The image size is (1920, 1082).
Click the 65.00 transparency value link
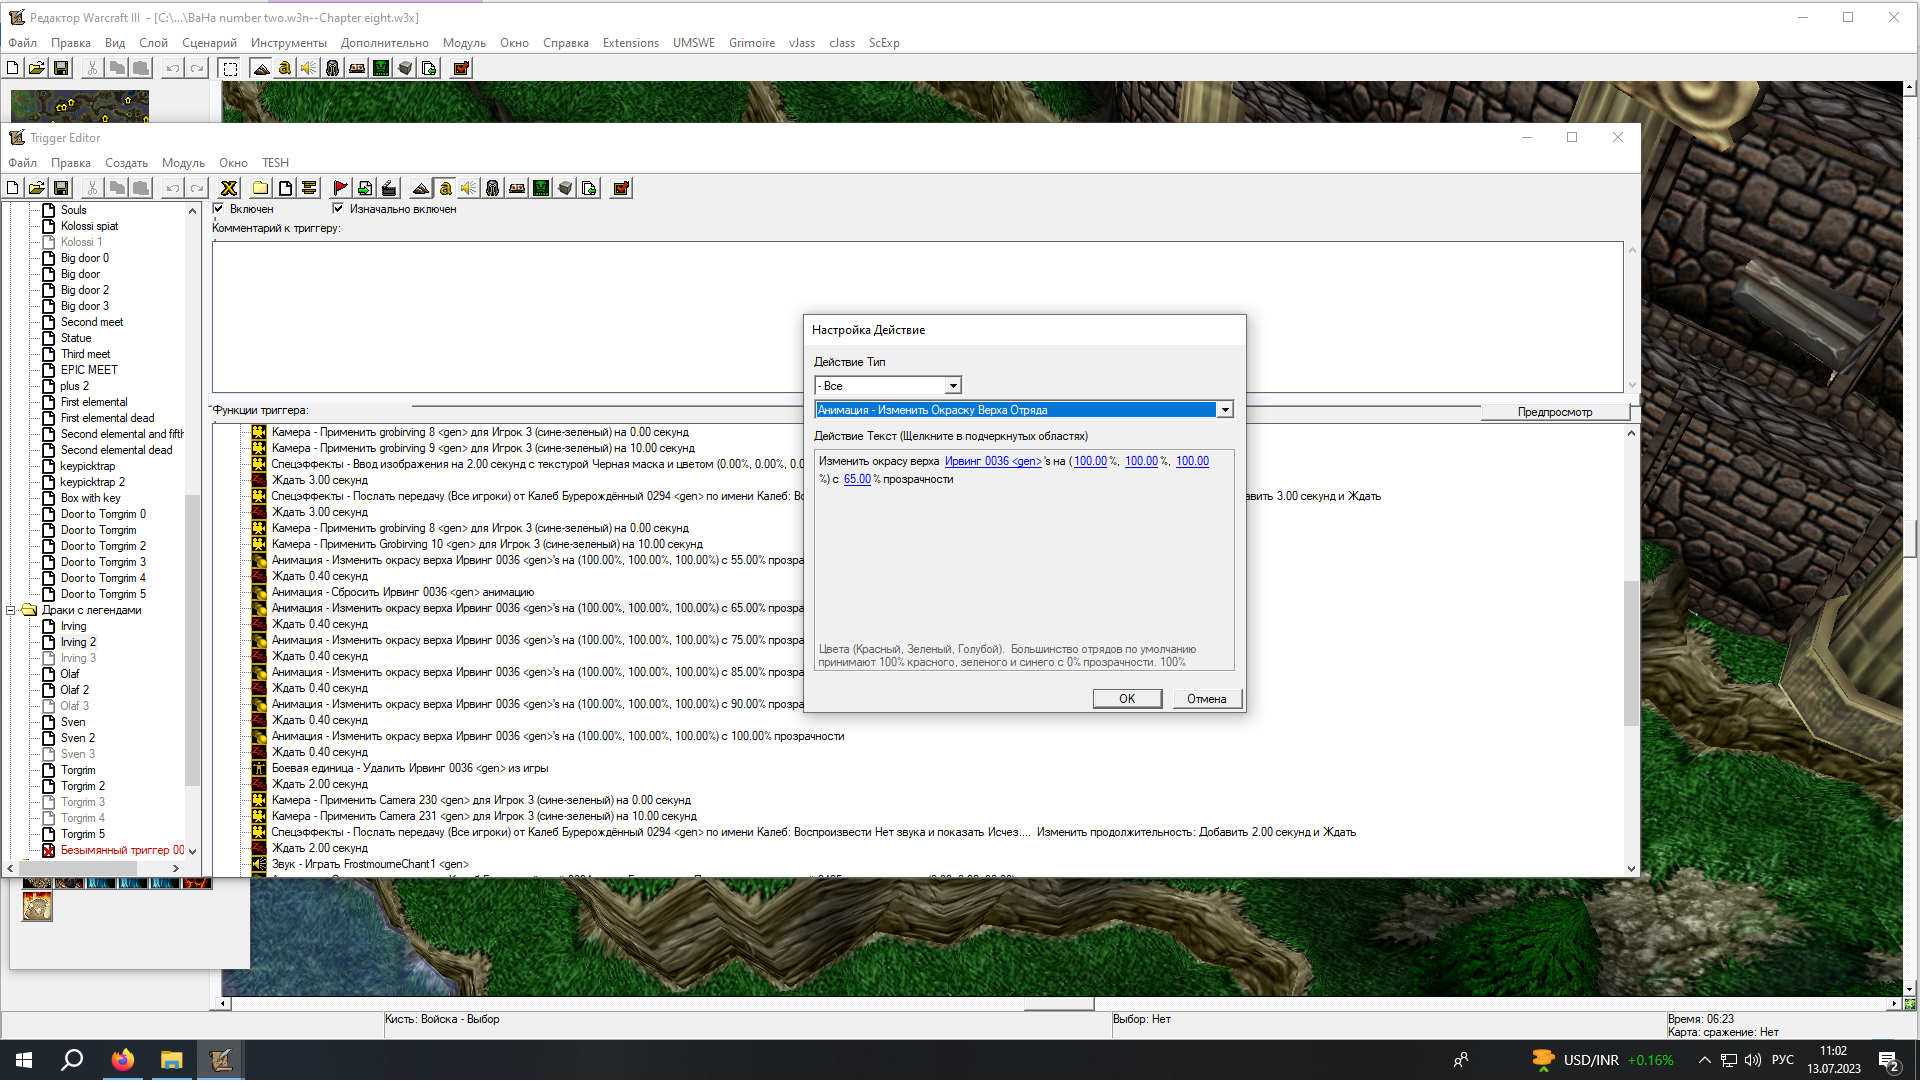click(857, 480)
